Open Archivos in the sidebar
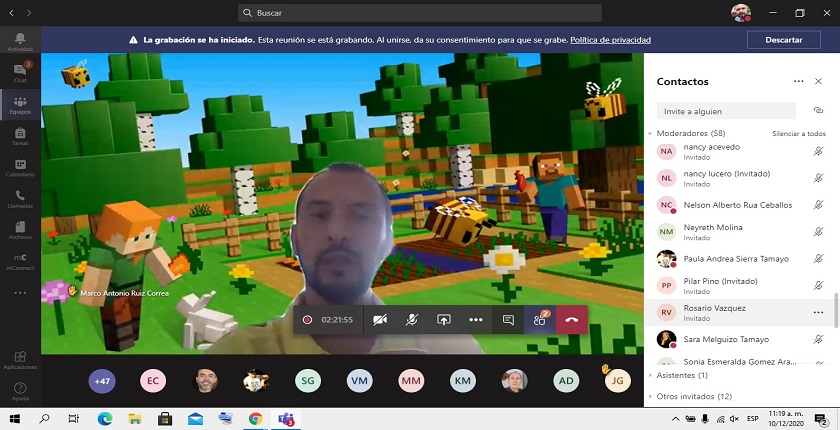The image size is (840, 430). 20,230
